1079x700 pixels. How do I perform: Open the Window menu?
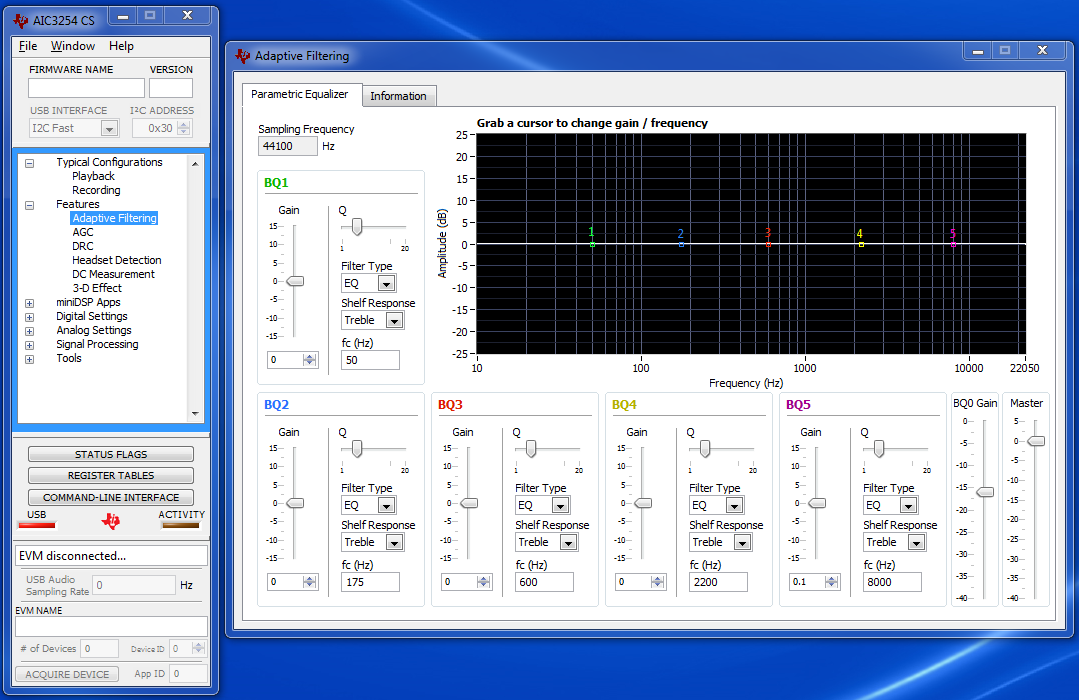click(x=73, y=46)
